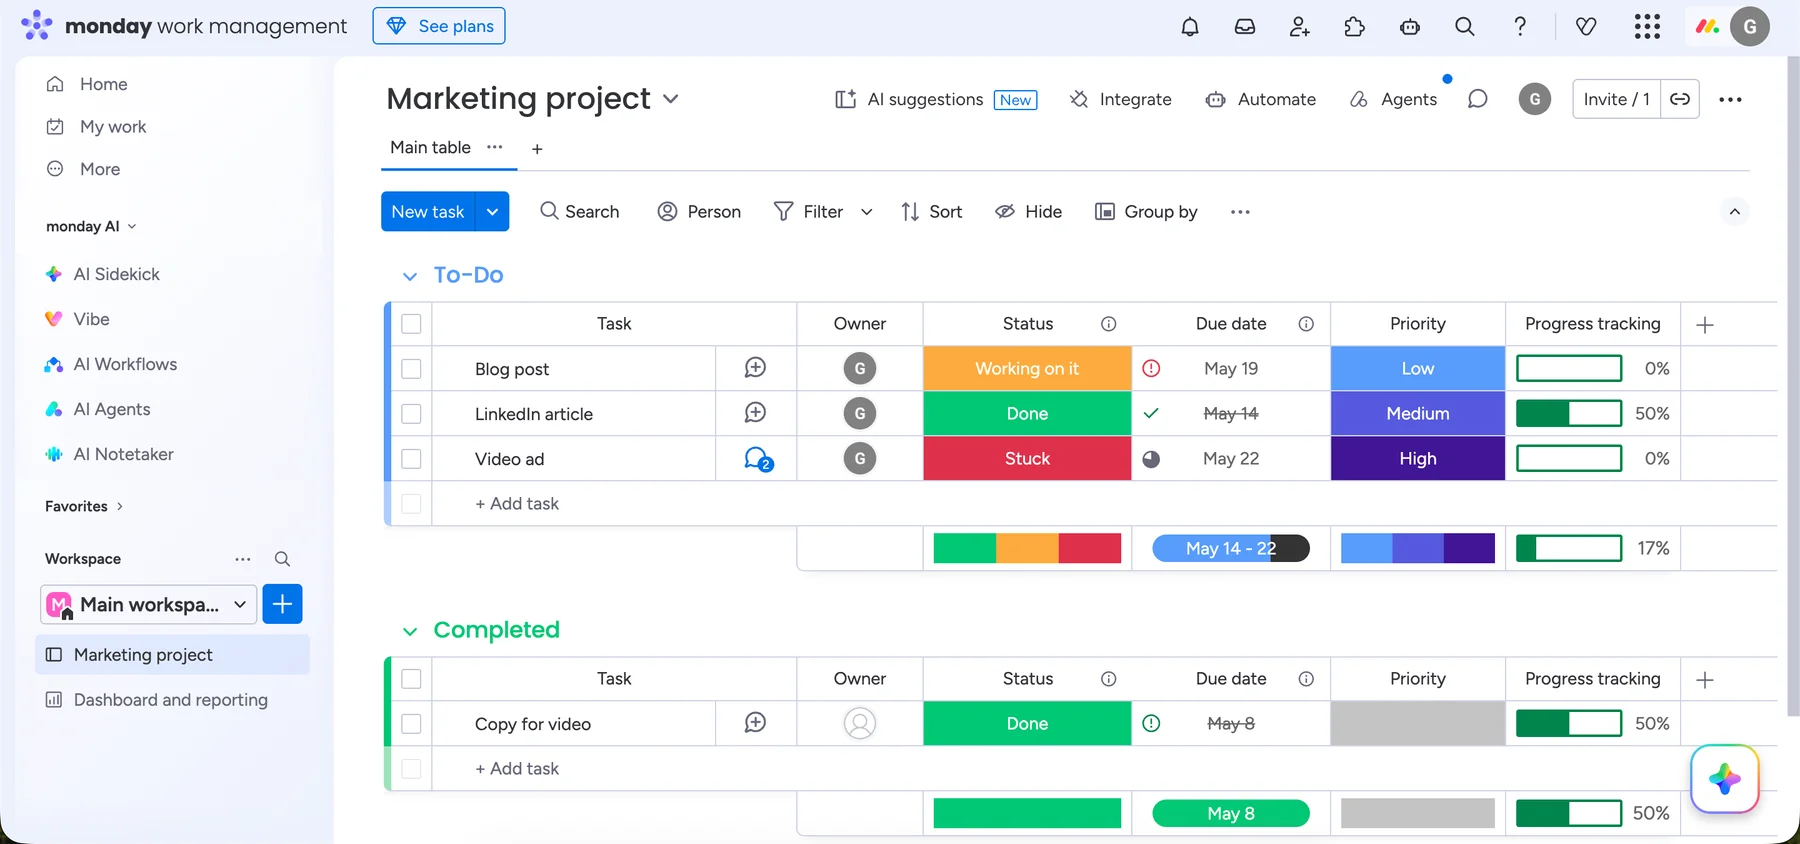Image resolution: width=1800 pixels, height=844 pixels.
Task: Open the Invite / 1 button
Action: (x=1617, y=99)
